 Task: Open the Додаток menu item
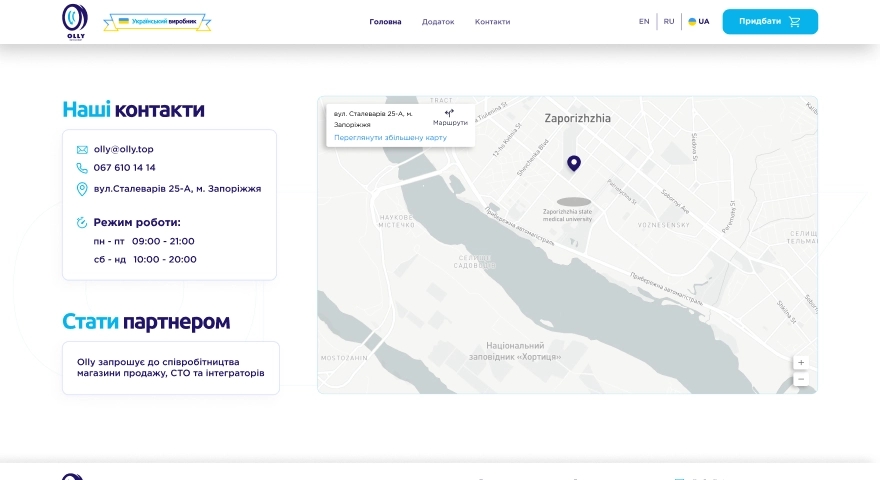click(x=438, y=22)
